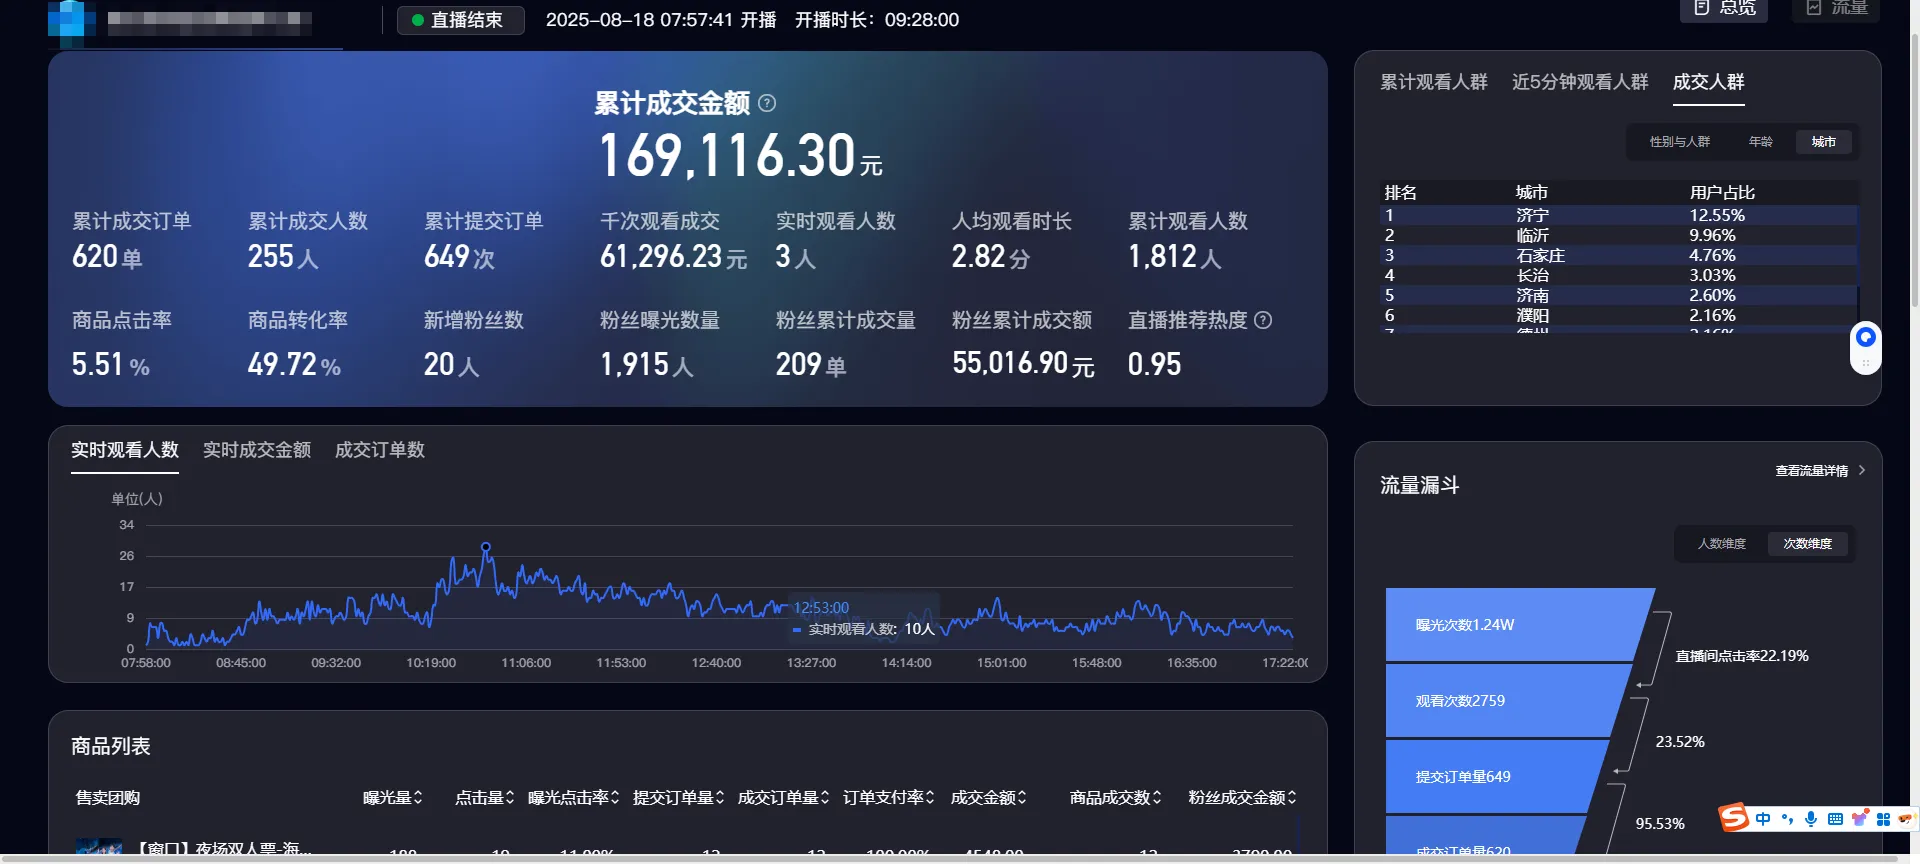The image size is (1920, 864).
Task: Click the microphone voice input icon
Action: [1811, 819]
